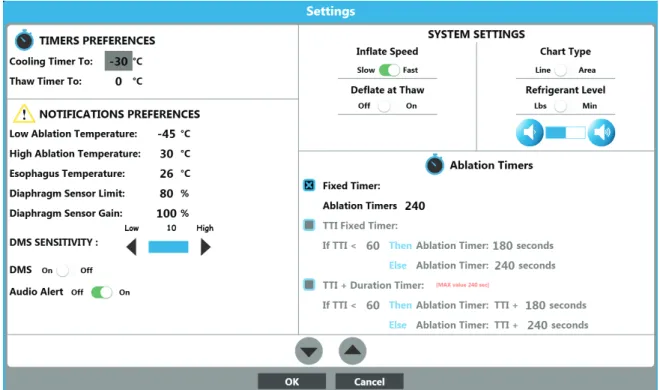This screenshot has height=390, width=660.
Task: Click the Ablation Timers stopwatch icon
Action: [434, 164]
